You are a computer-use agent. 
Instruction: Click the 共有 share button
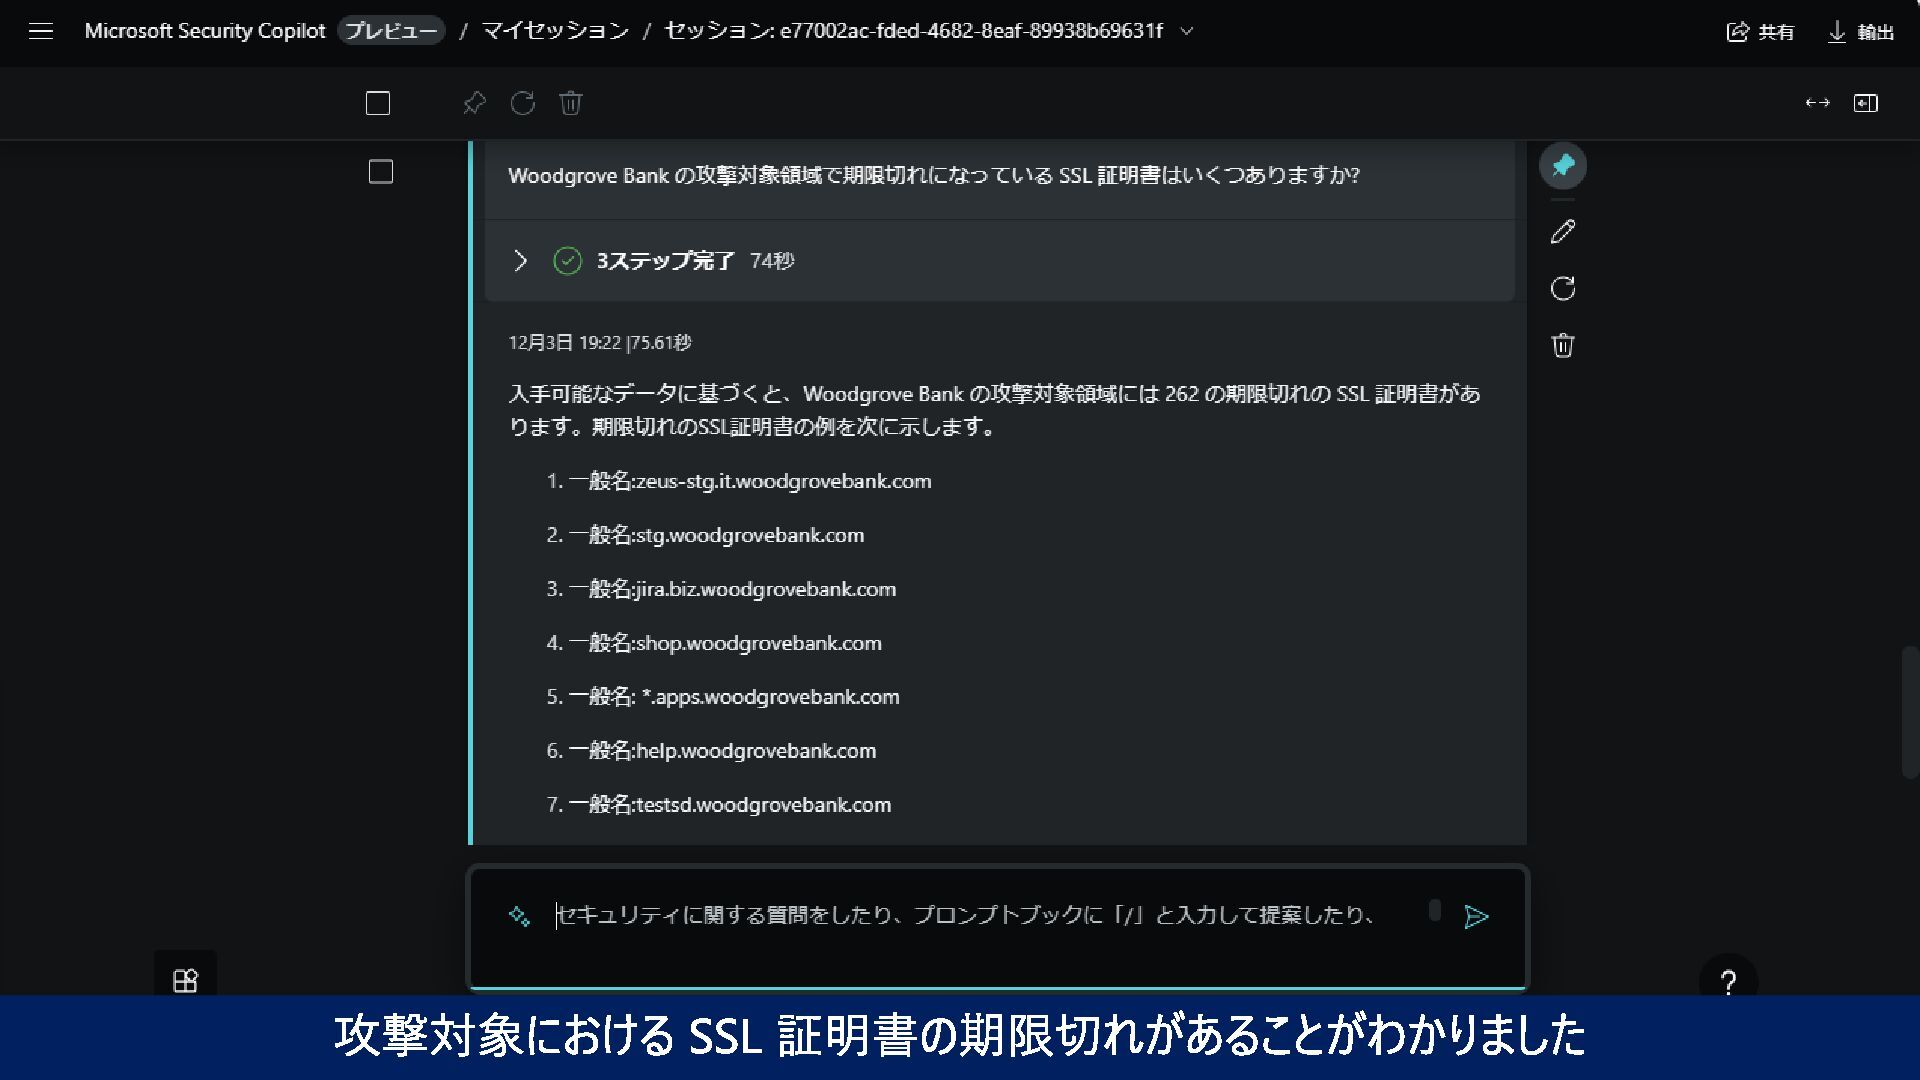tap(1761, 32)
